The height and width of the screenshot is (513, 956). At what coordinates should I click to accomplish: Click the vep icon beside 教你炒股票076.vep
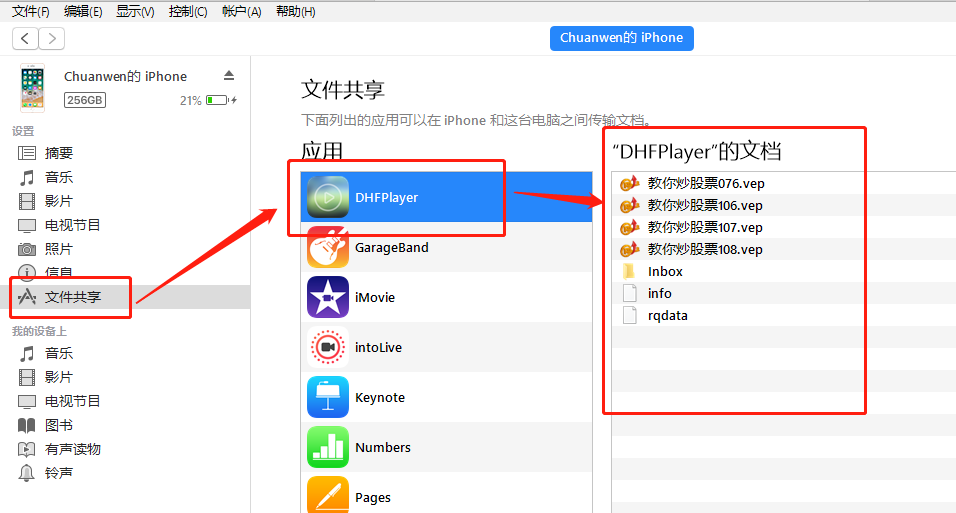click(x=629, y=183)
